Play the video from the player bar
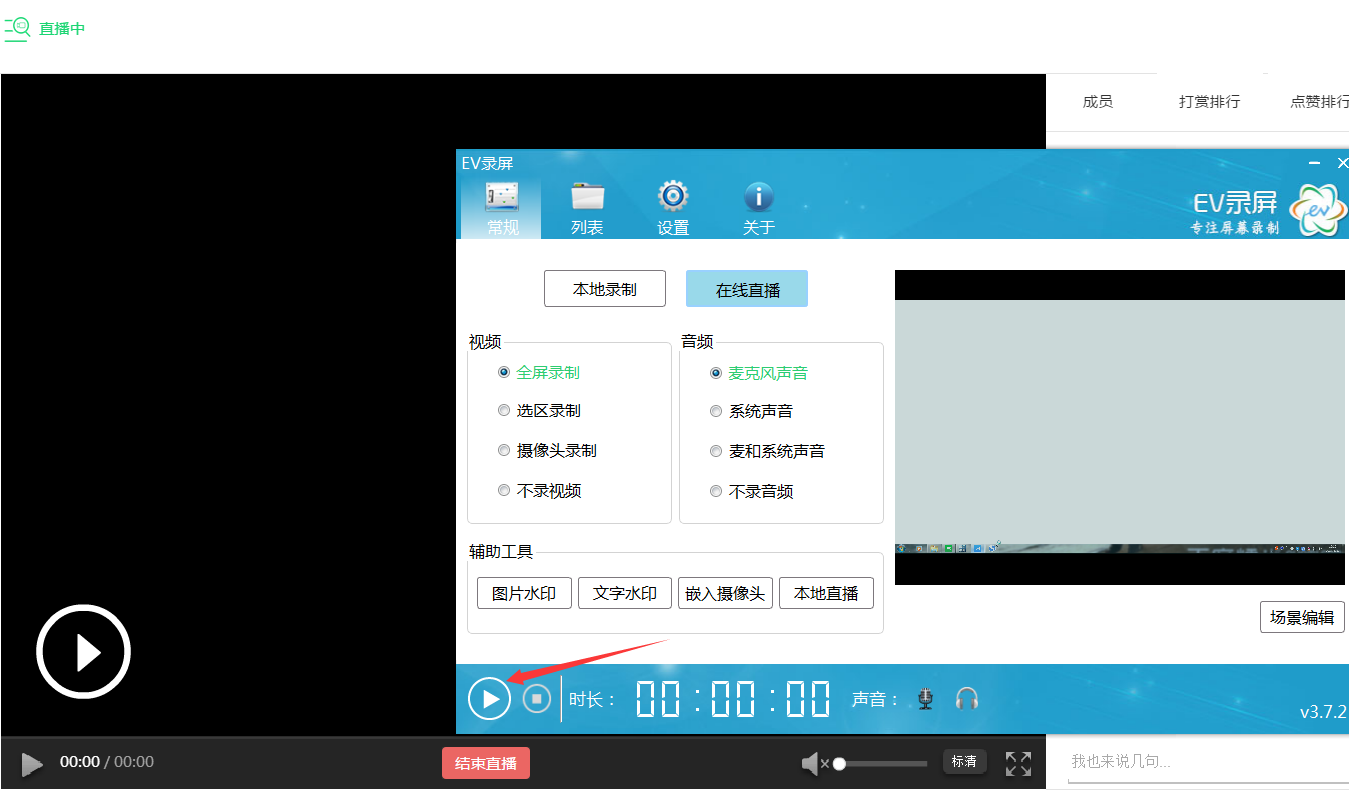 coord(32,764)
